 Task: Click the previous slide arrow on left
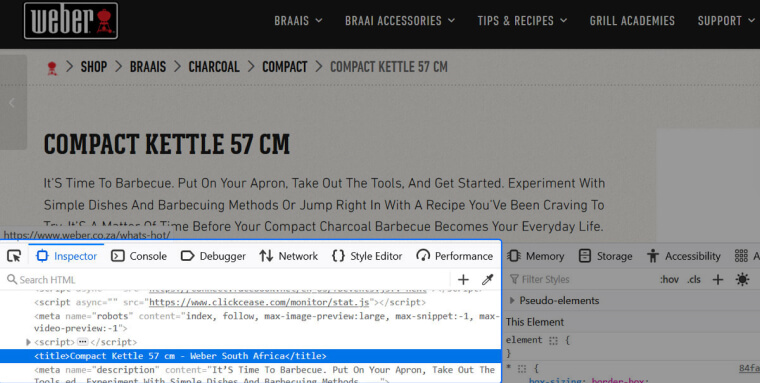pyautogui.click(x=12, y=103)
